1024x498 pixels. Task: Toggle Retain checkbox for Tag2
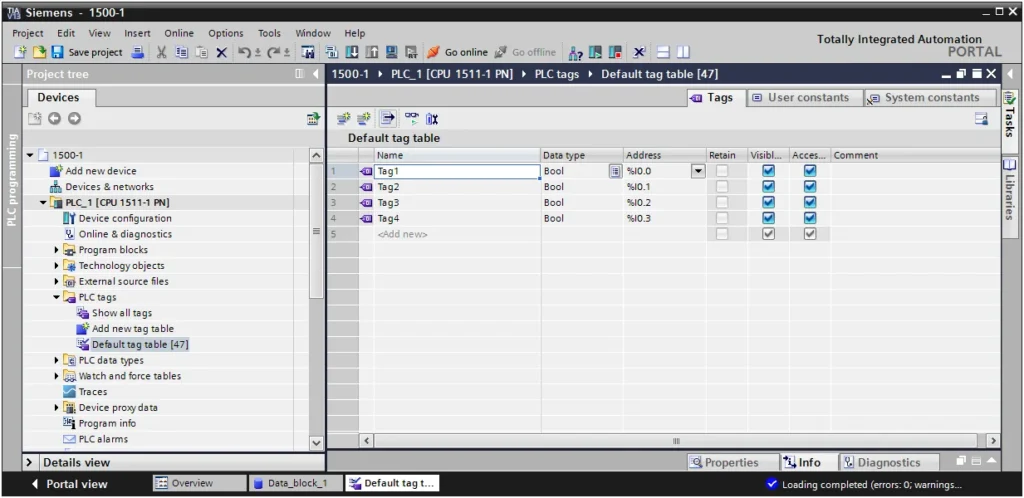click(722, 187)
